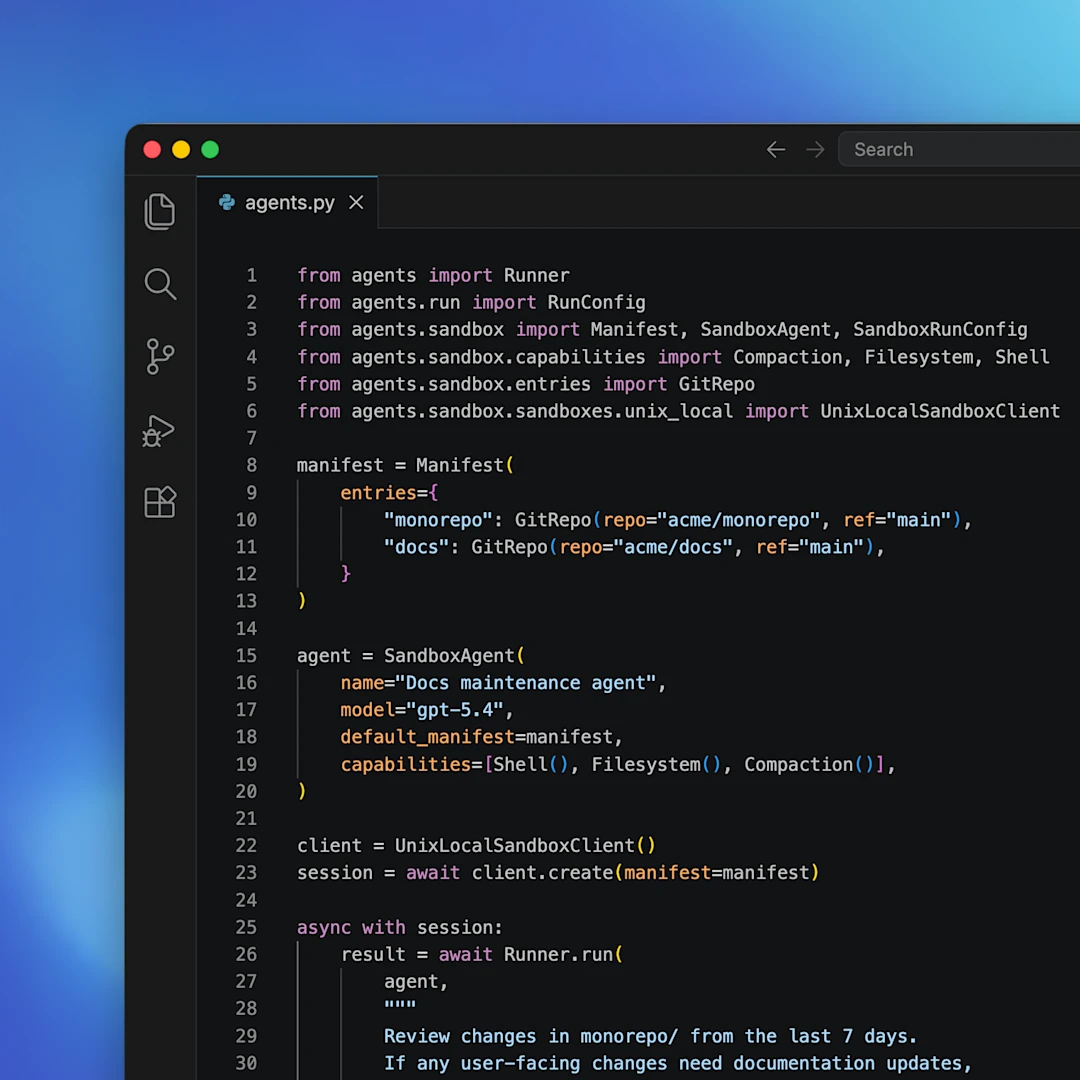Open the Explorer files icon

pos(160,211)
